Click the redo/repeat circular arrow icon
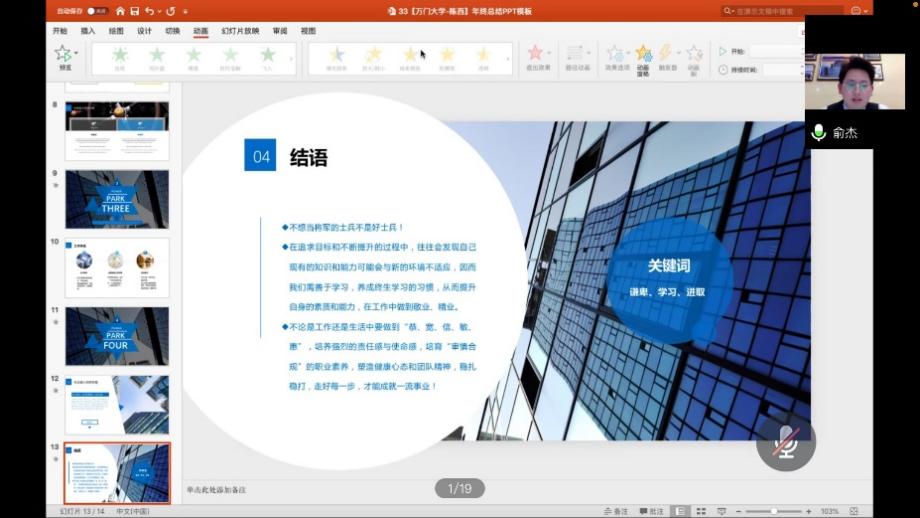Viewport: 920px width, 518px height. pos(171,11)
